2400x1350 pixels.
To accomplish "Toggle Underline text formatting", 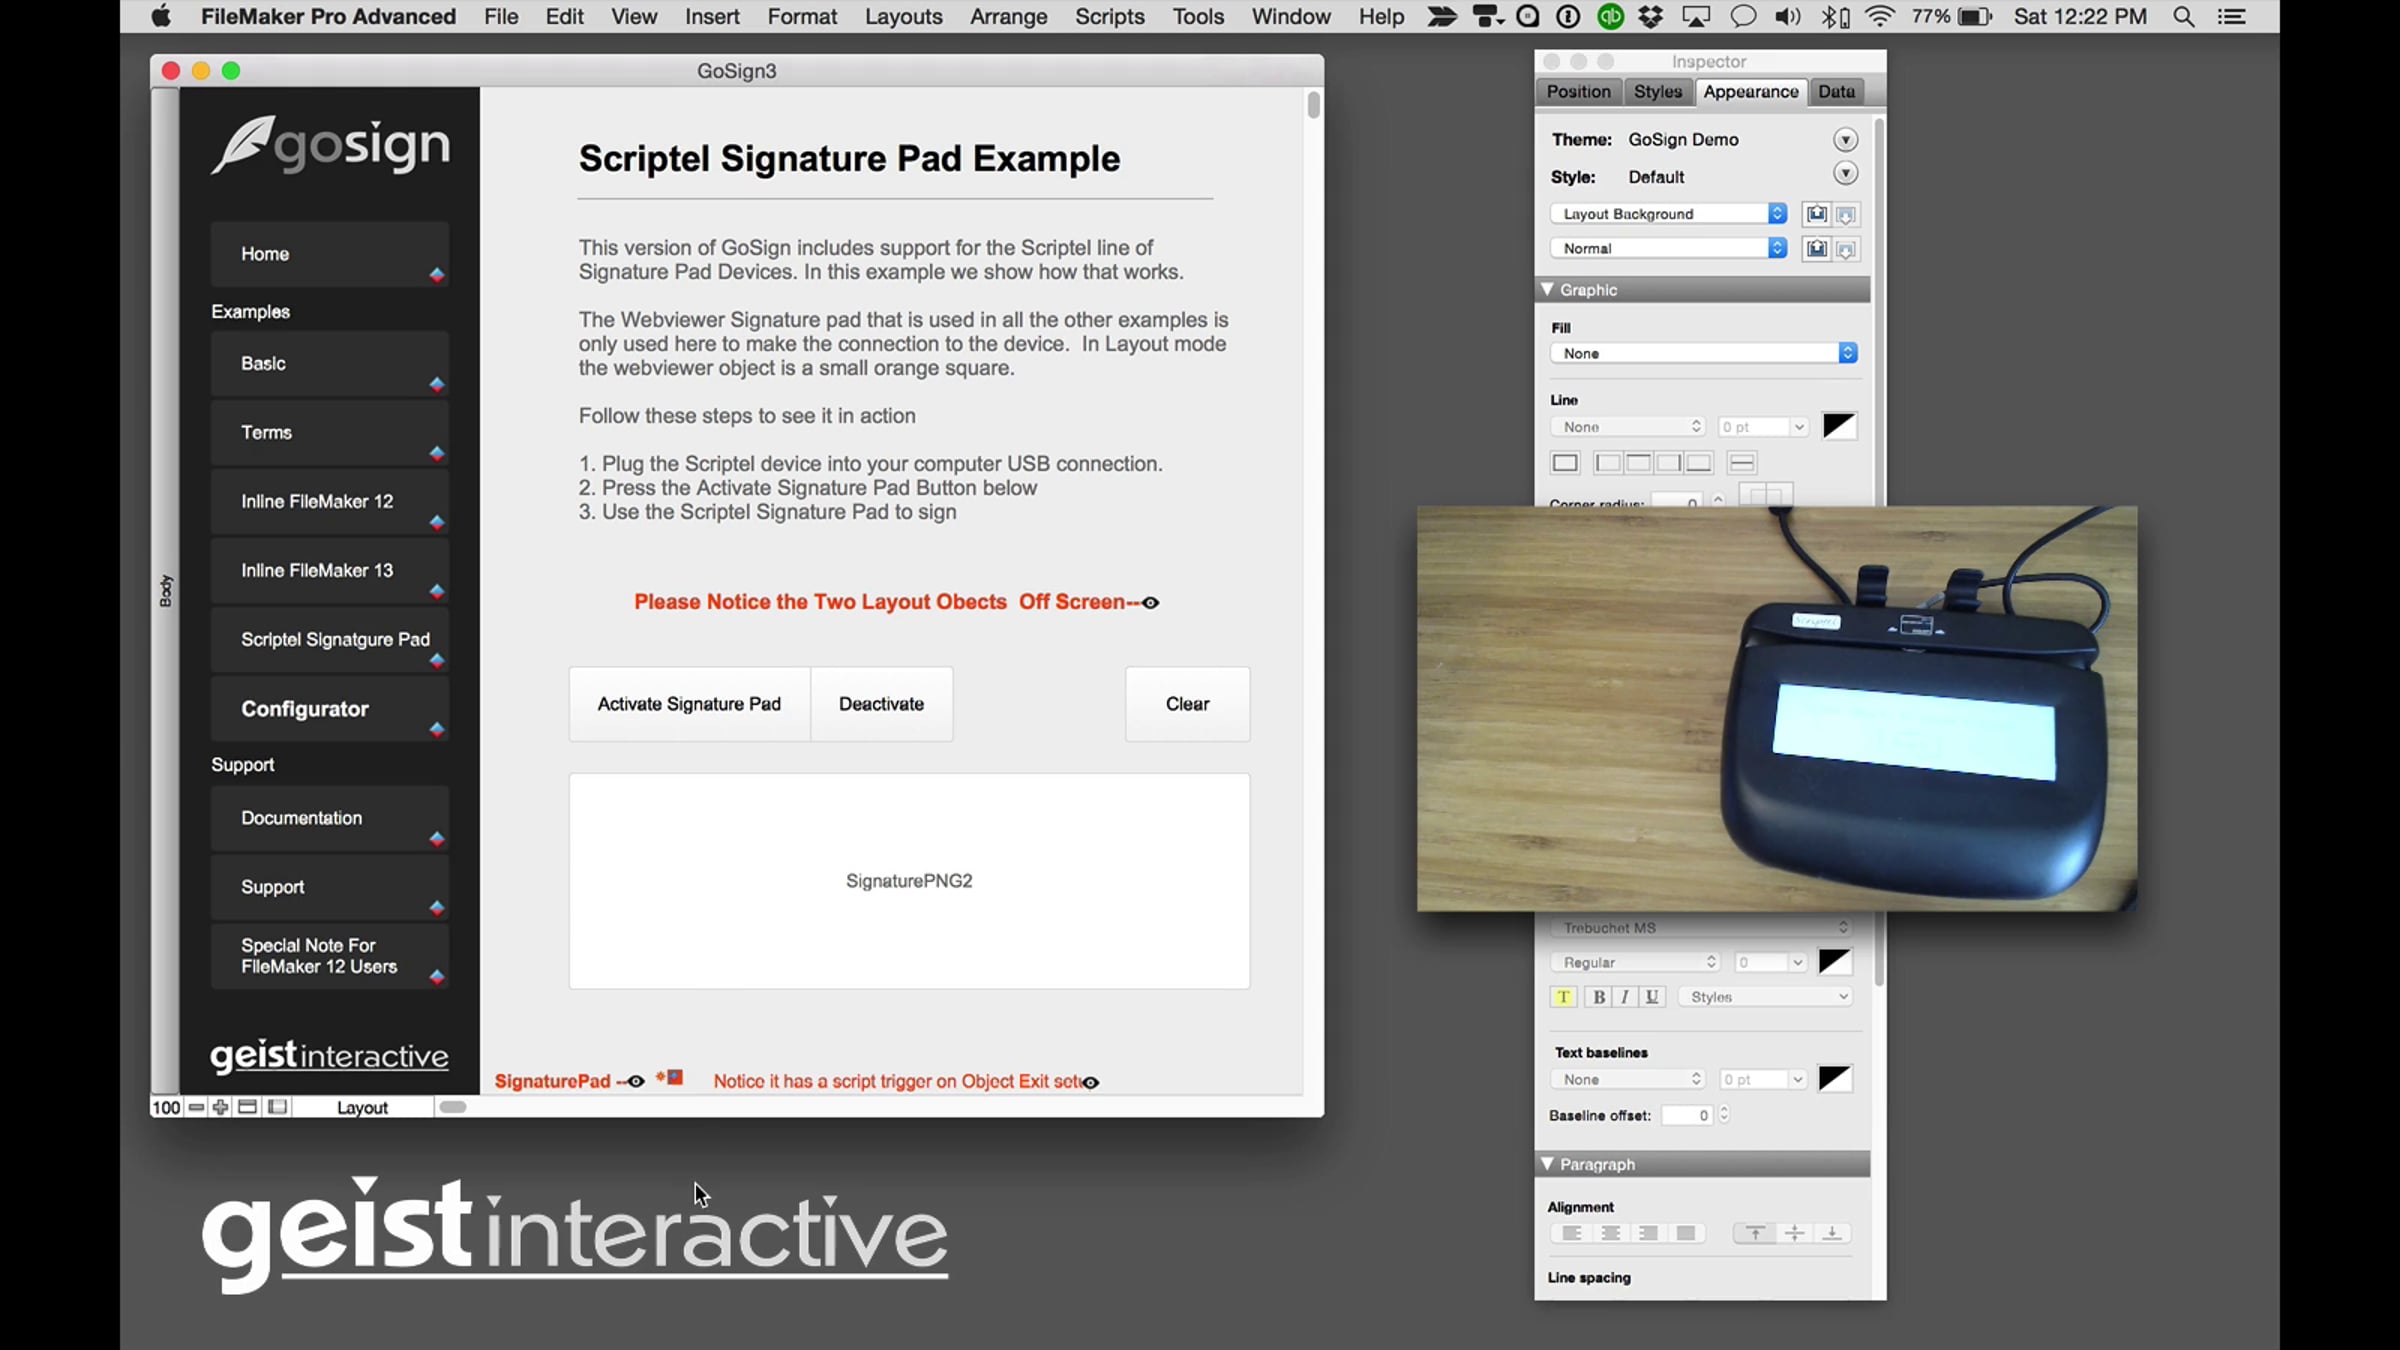I will click(1652, 997).
